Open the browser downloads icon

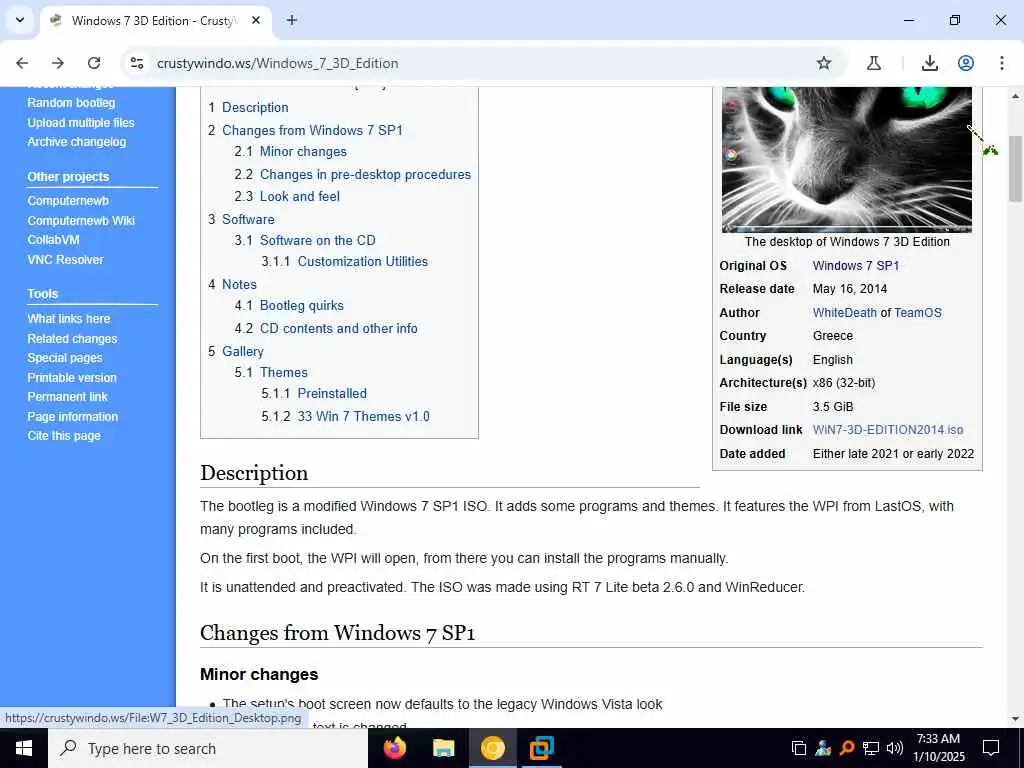930,63
